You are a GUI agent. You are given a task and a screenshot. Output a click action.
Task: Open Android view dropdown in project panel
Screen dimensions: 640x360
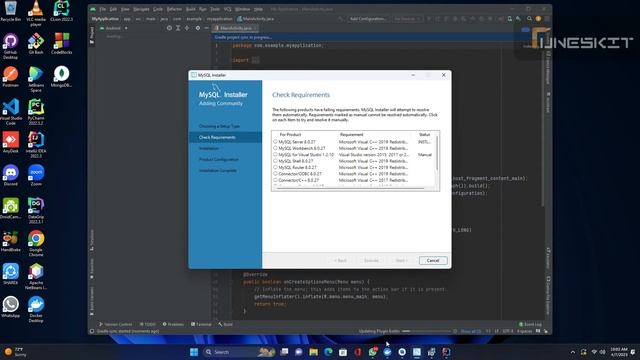click(114, 28)
